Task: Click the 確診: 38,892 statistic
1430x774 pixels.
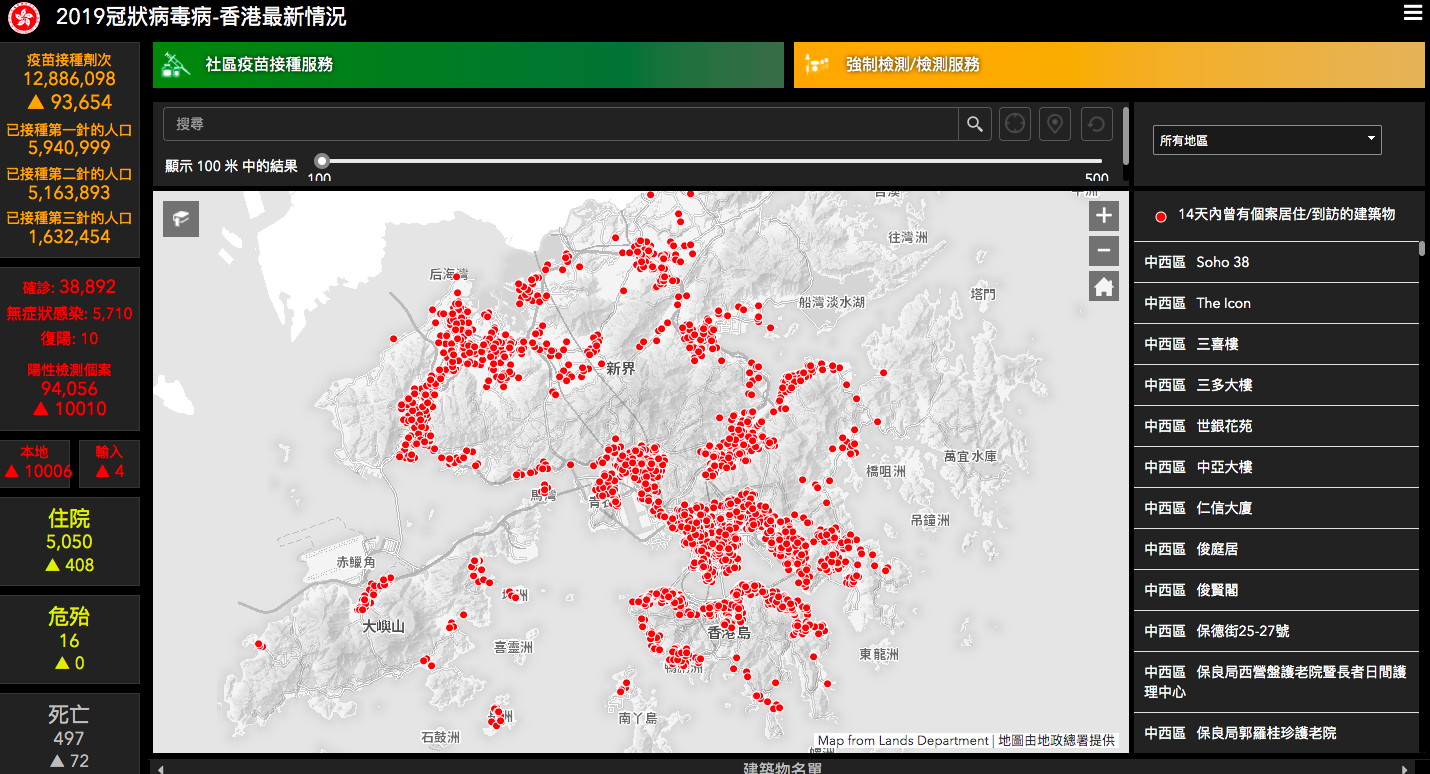Action: [69, 286]
